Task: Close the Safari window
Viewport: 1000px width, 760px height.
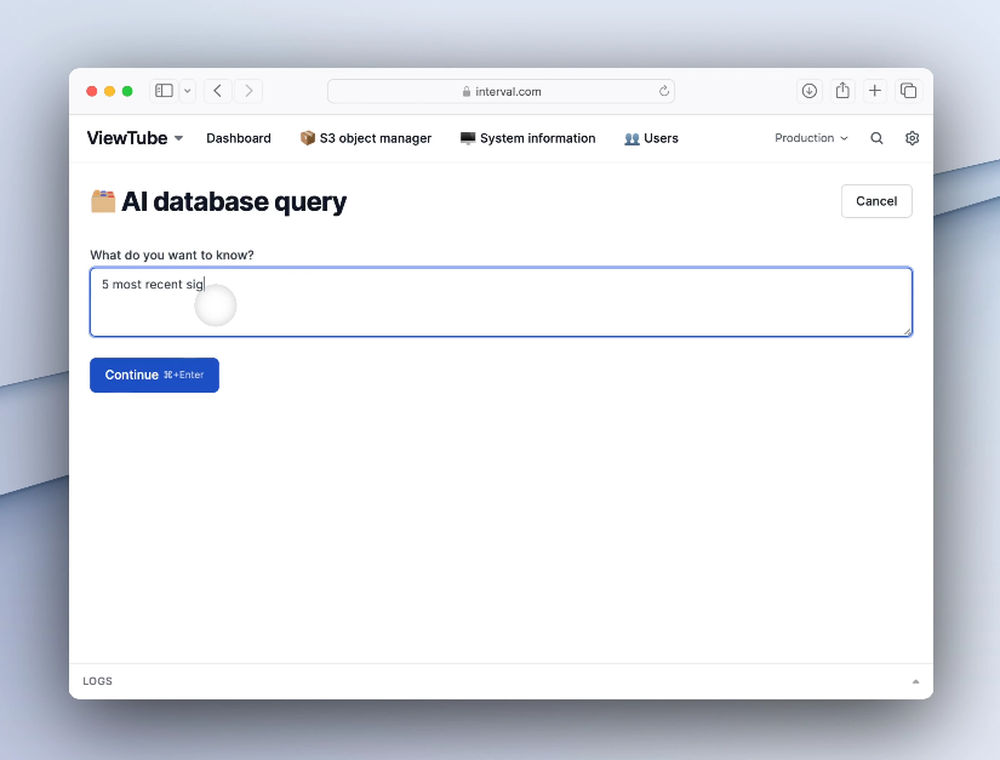Action: point(92,91)
